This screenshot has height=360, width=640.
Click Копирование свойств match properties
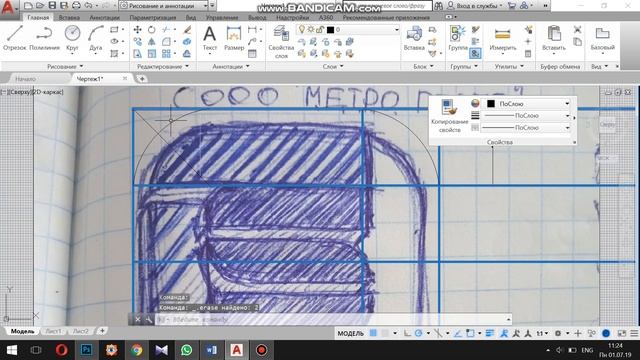(449, 116)
